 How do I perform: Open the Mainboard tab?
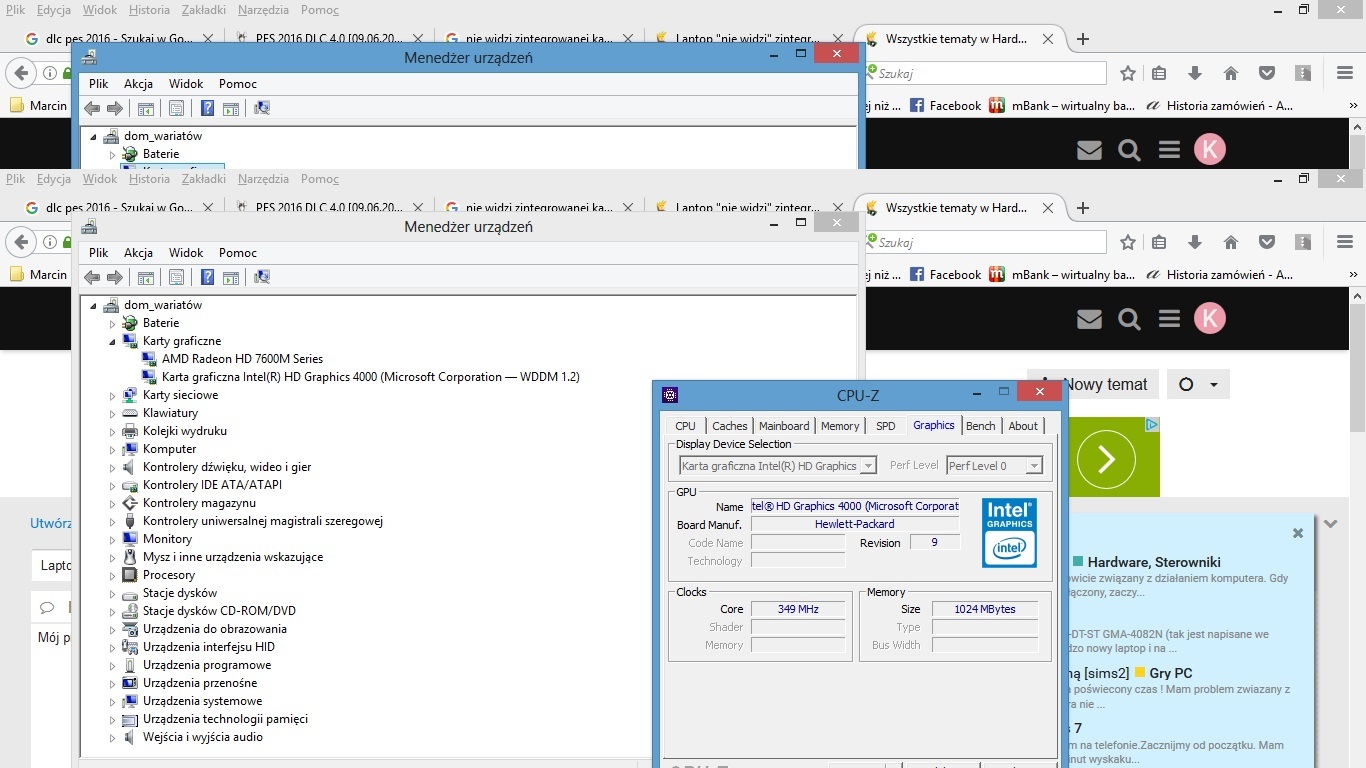coord(784,426)
